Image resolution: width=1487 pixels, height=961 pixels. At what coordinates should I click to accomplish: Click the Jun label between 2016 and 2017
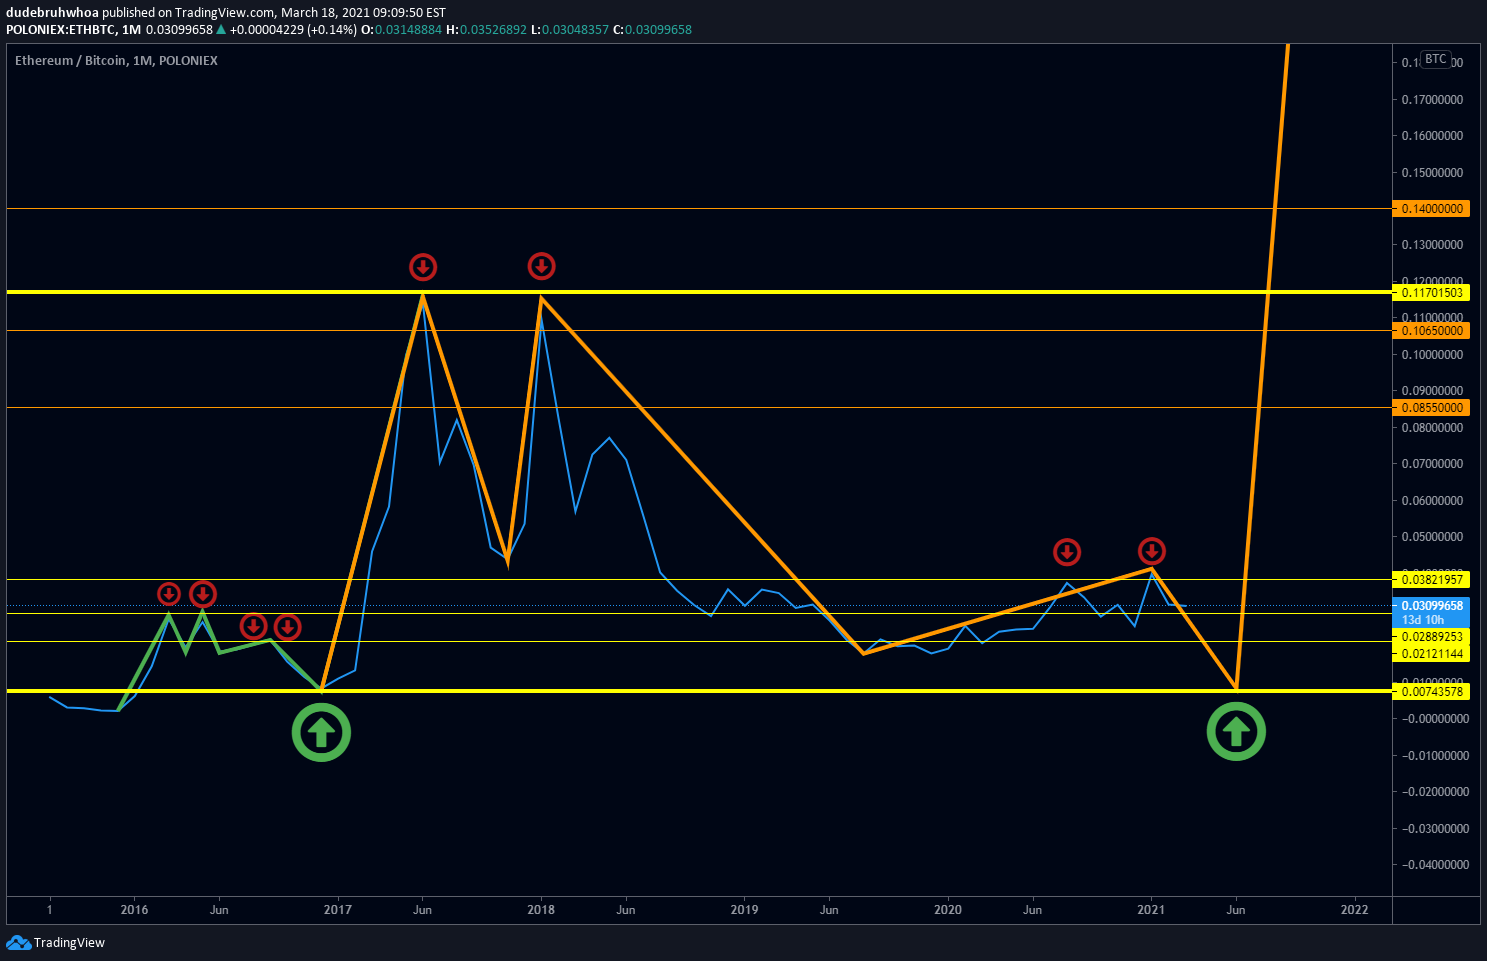pyautogui.click(x=219, y=910)
